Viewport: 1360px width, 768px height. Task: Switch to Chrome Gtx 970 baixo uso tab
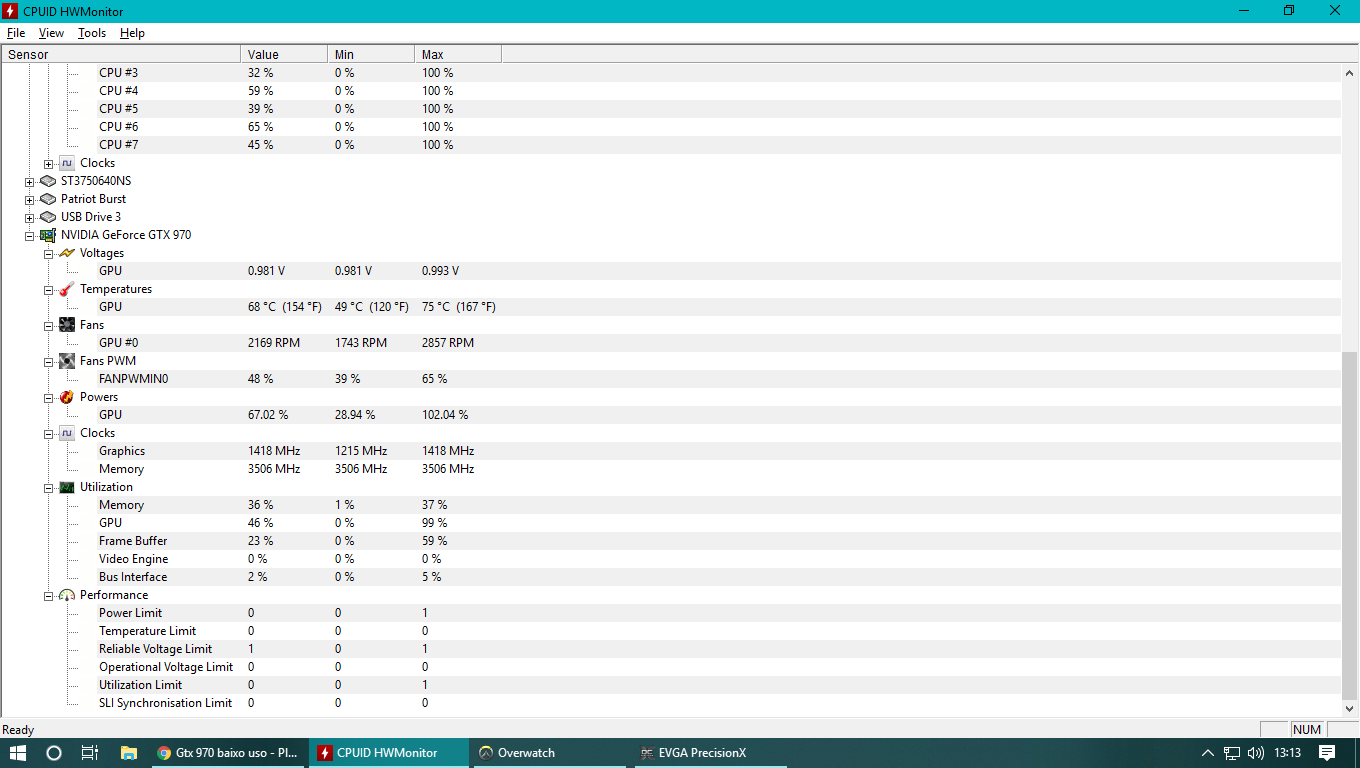(x=229, y=753)
